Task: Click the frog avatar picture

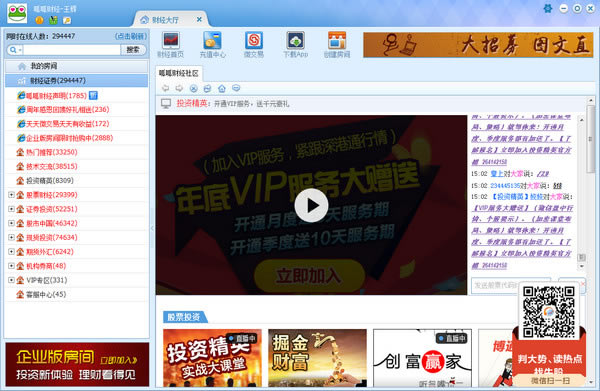Action: (x=17, y=13)
